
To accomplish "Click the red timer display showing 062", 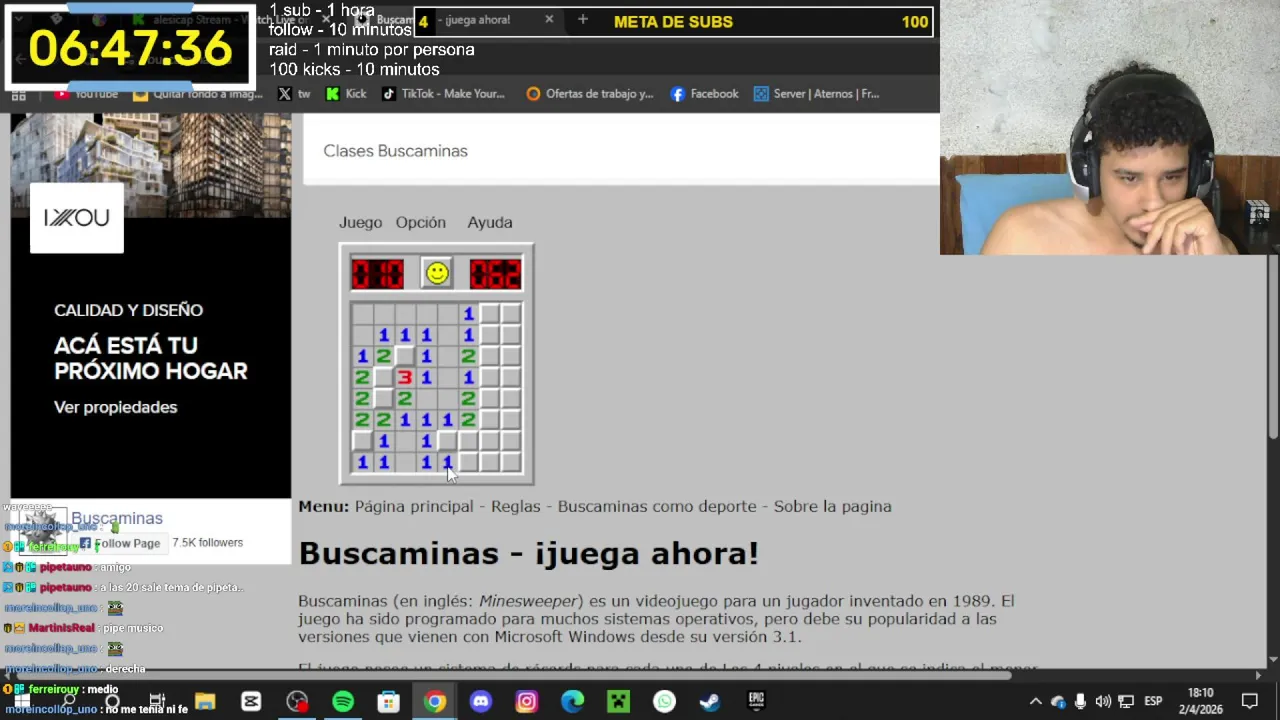I will [x=495, y=273].
